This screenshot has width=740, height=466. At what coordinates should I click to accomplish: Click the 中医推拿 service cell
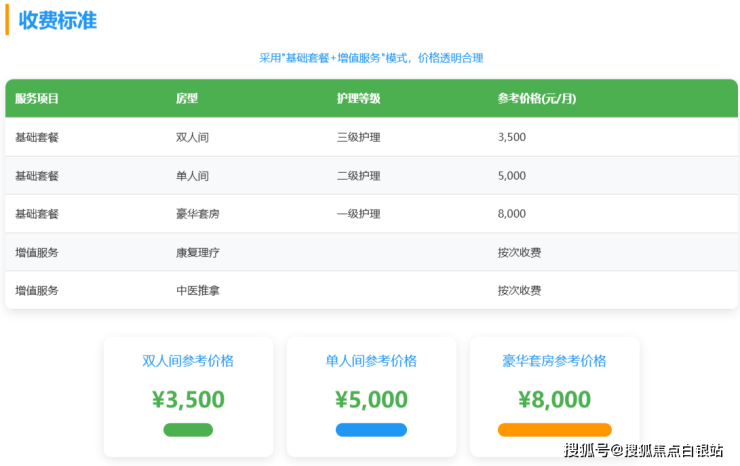point(198,290)
